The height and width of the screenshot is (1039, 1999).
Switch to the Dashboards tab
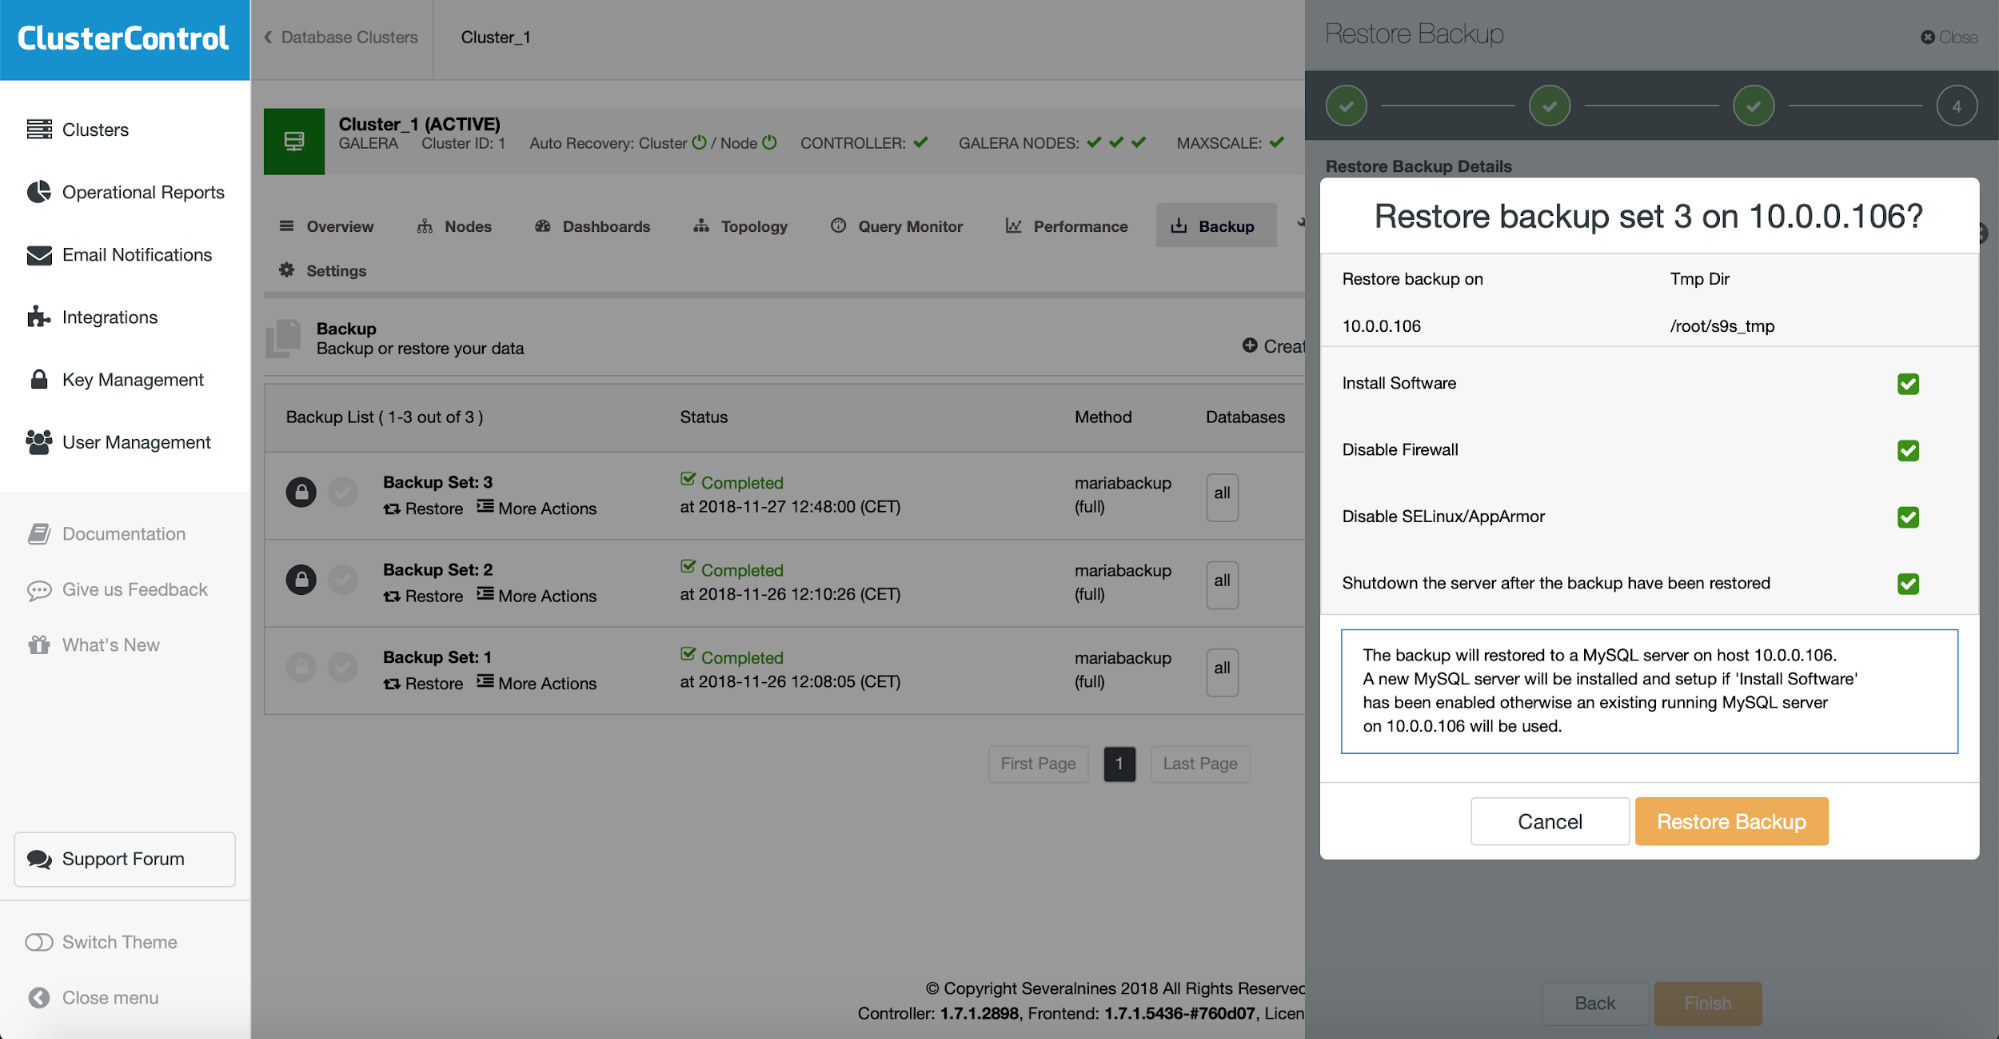[x=592, y=226]
